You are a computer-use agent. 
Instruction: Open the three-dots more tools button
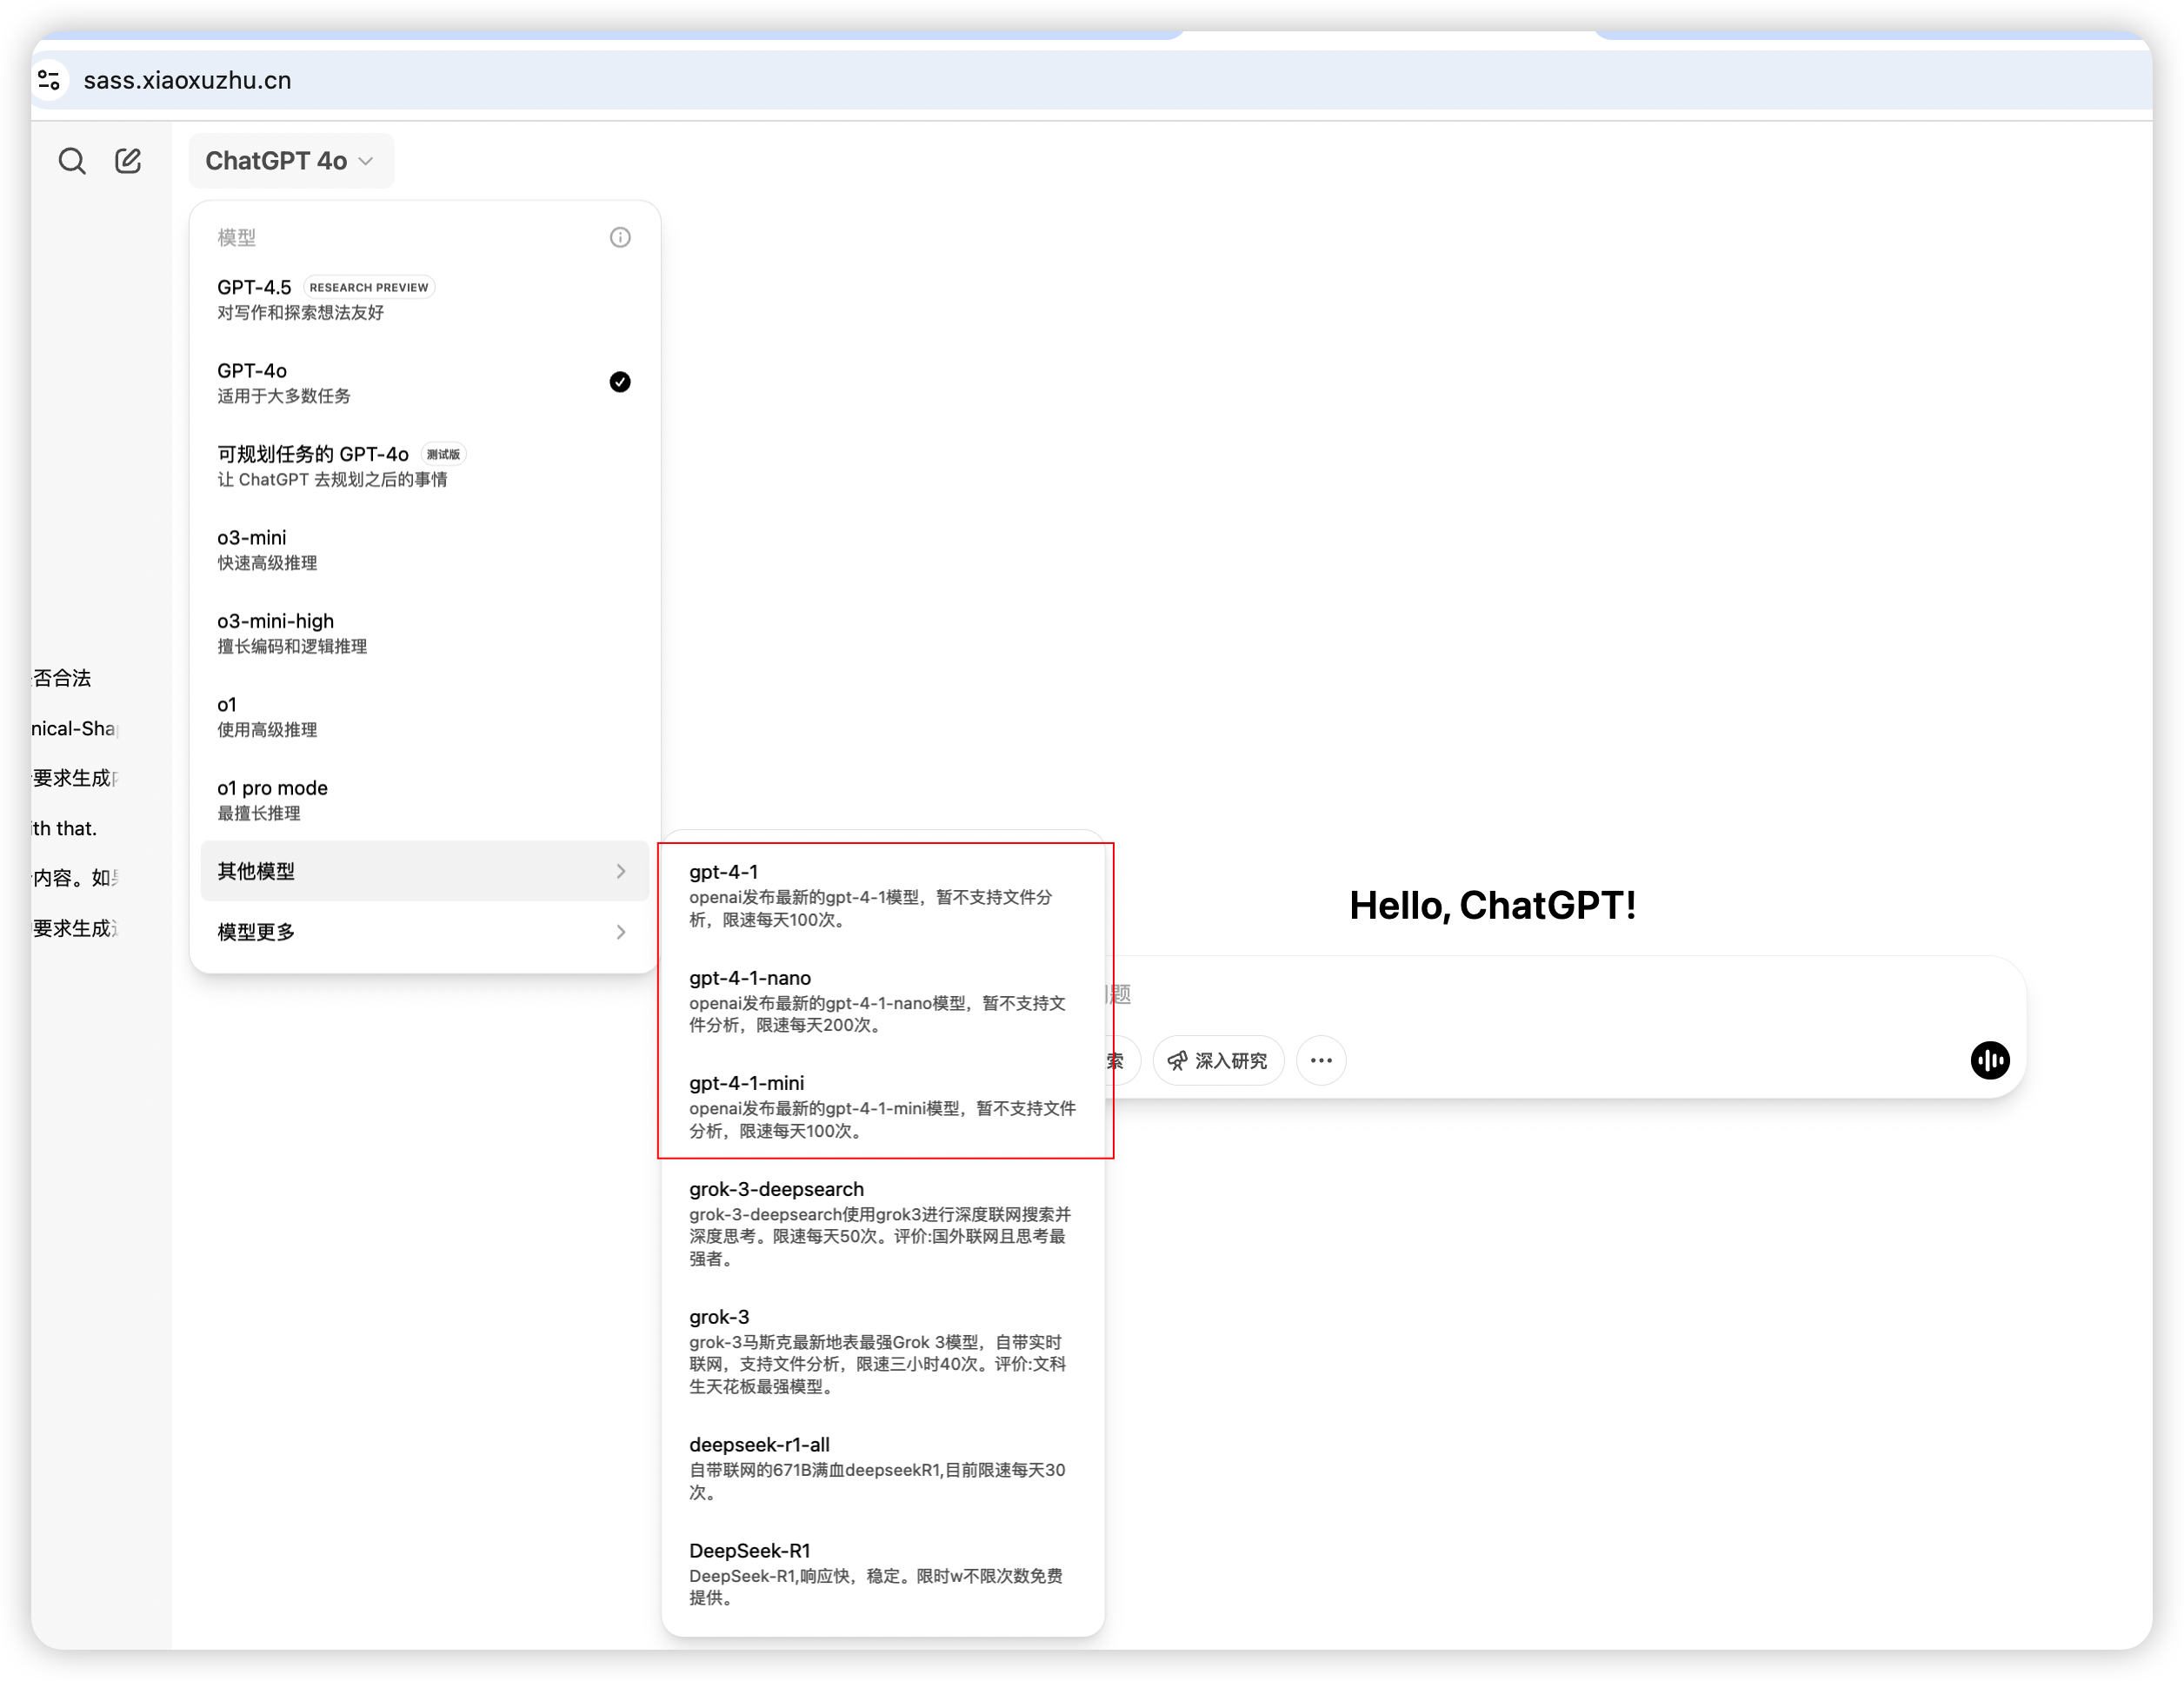tap(1321, 1060)
